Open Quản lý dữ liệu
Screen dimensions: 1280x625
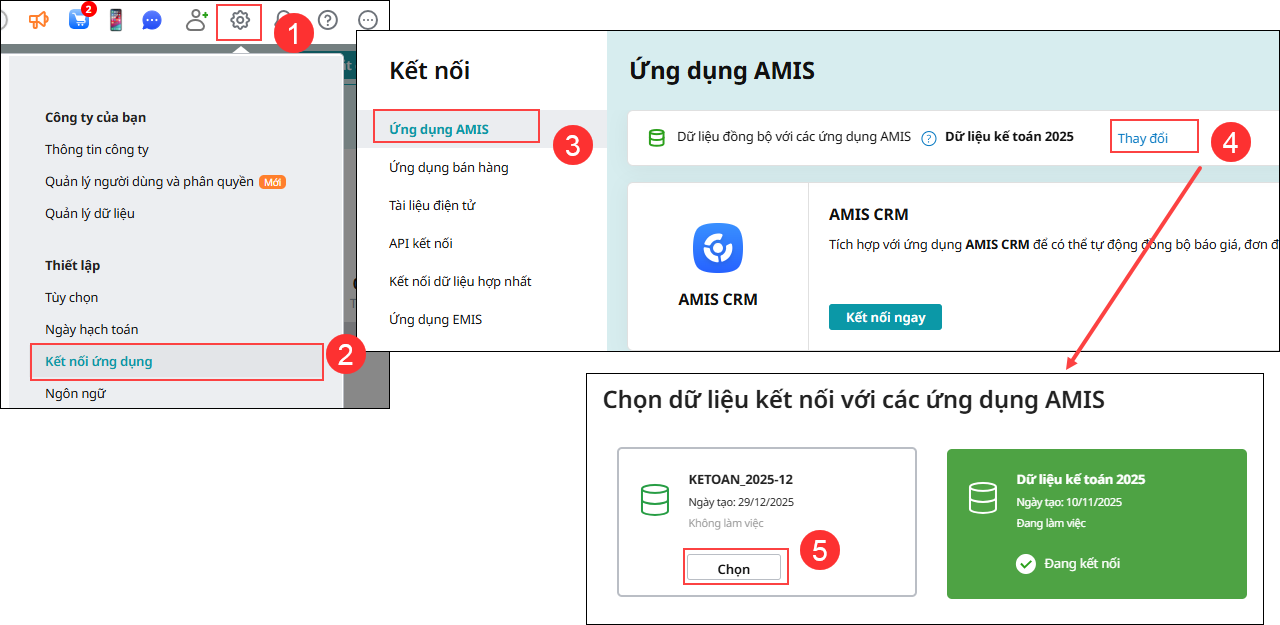tap(90, 213)
